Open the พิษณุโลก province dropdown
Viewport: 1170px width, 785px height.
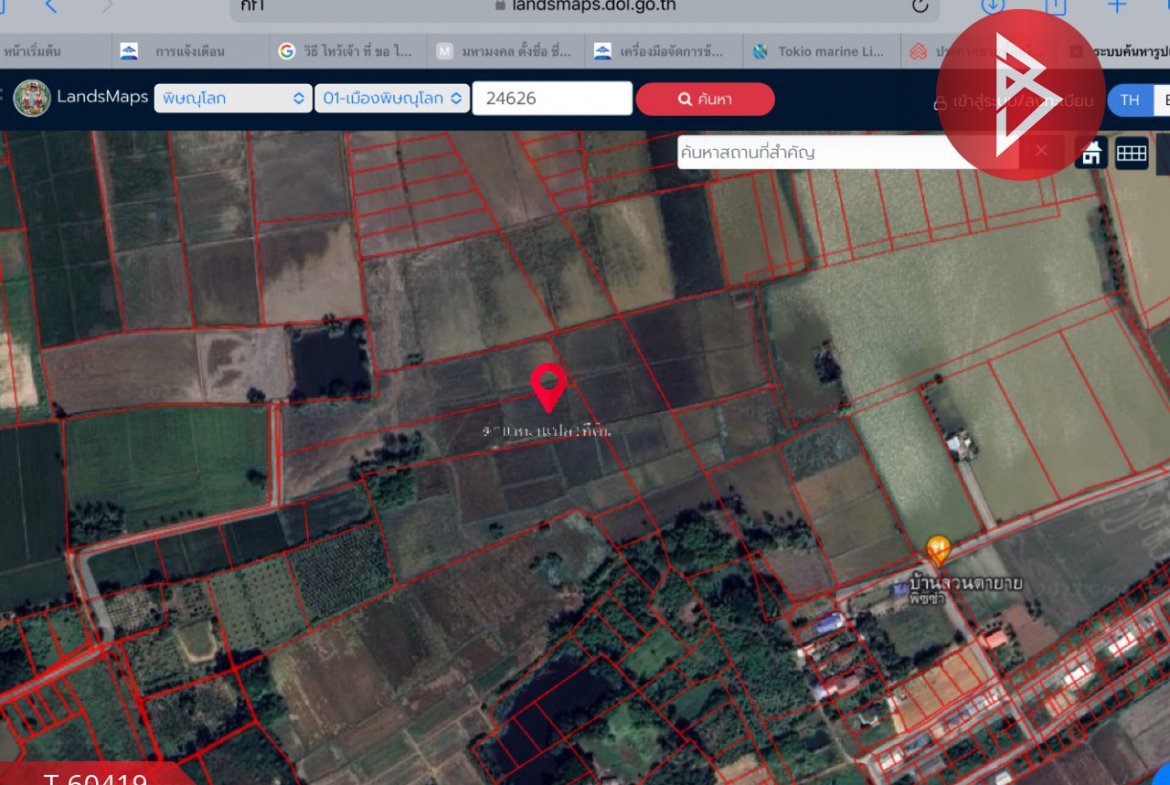click(233, 98)
